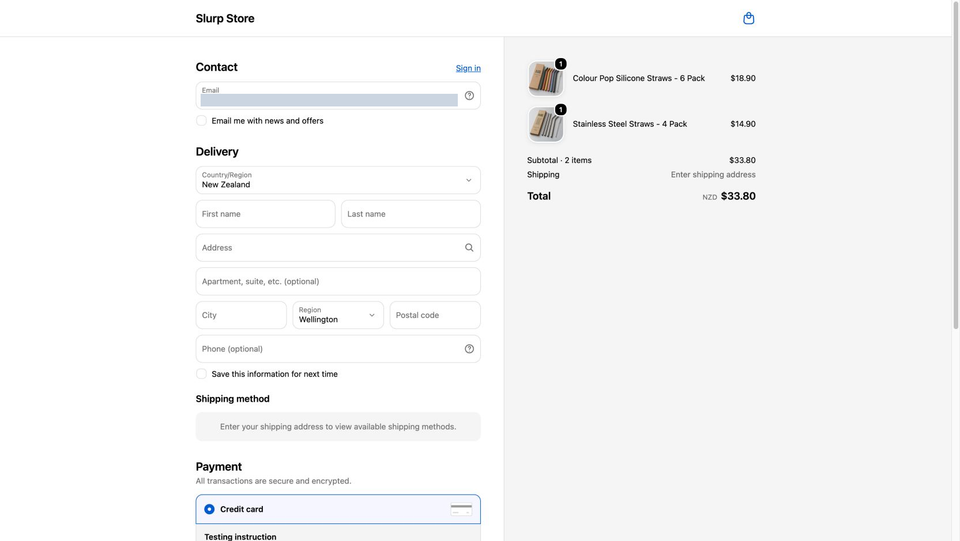Click Colour Pop Silicone Straws thumbnail
Screen dimensions: 960x541
pos(546,78)
